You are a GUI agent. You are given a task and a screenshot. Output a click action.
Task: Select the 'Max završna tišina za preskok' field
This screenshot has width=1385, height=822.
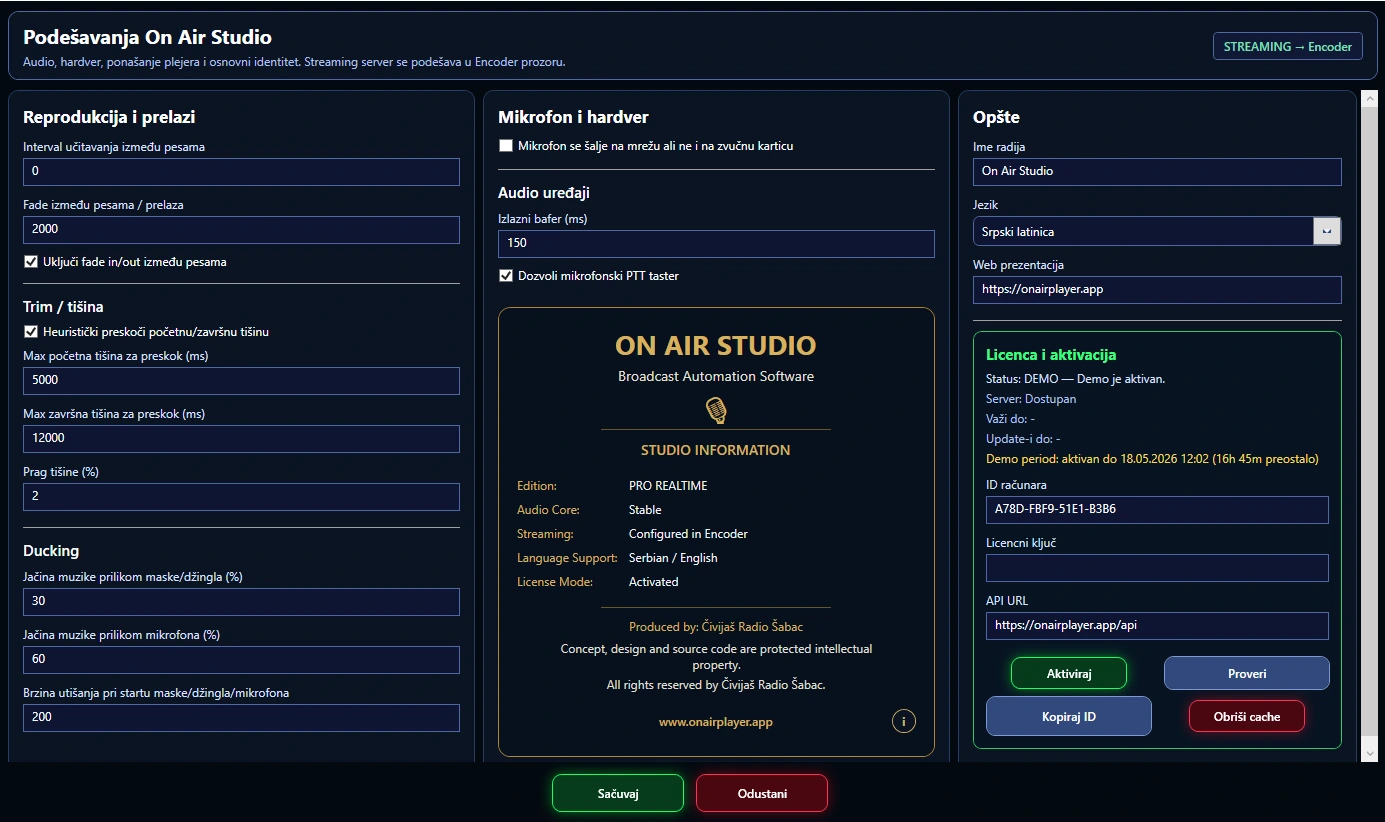pos(241,439)
